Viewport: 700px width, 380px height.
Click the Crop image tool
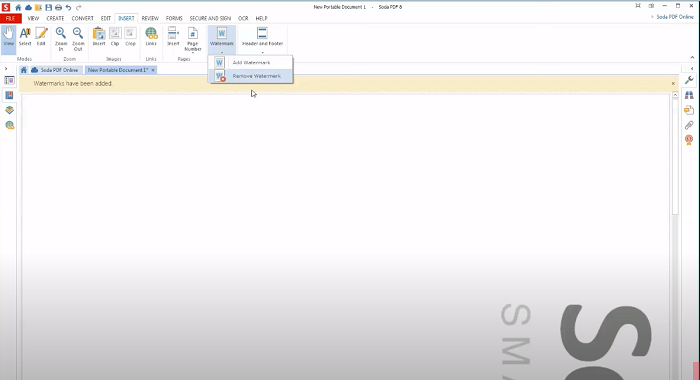coord(130,37)
